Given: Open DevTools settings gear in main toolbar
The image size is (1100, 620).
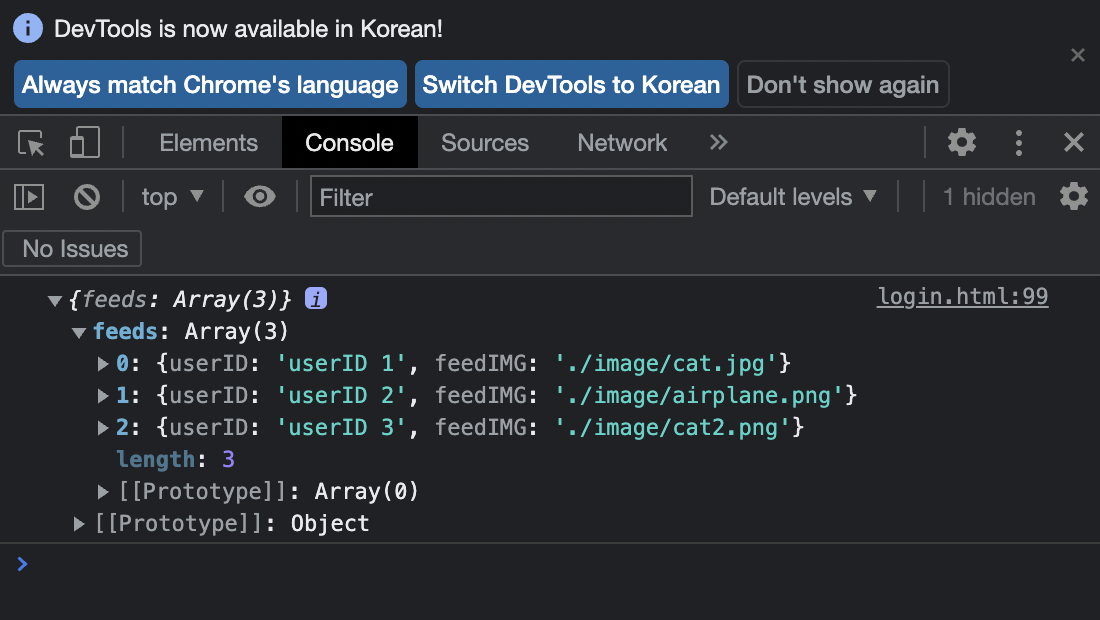Looking at the screenshot, I should [962, 142].
